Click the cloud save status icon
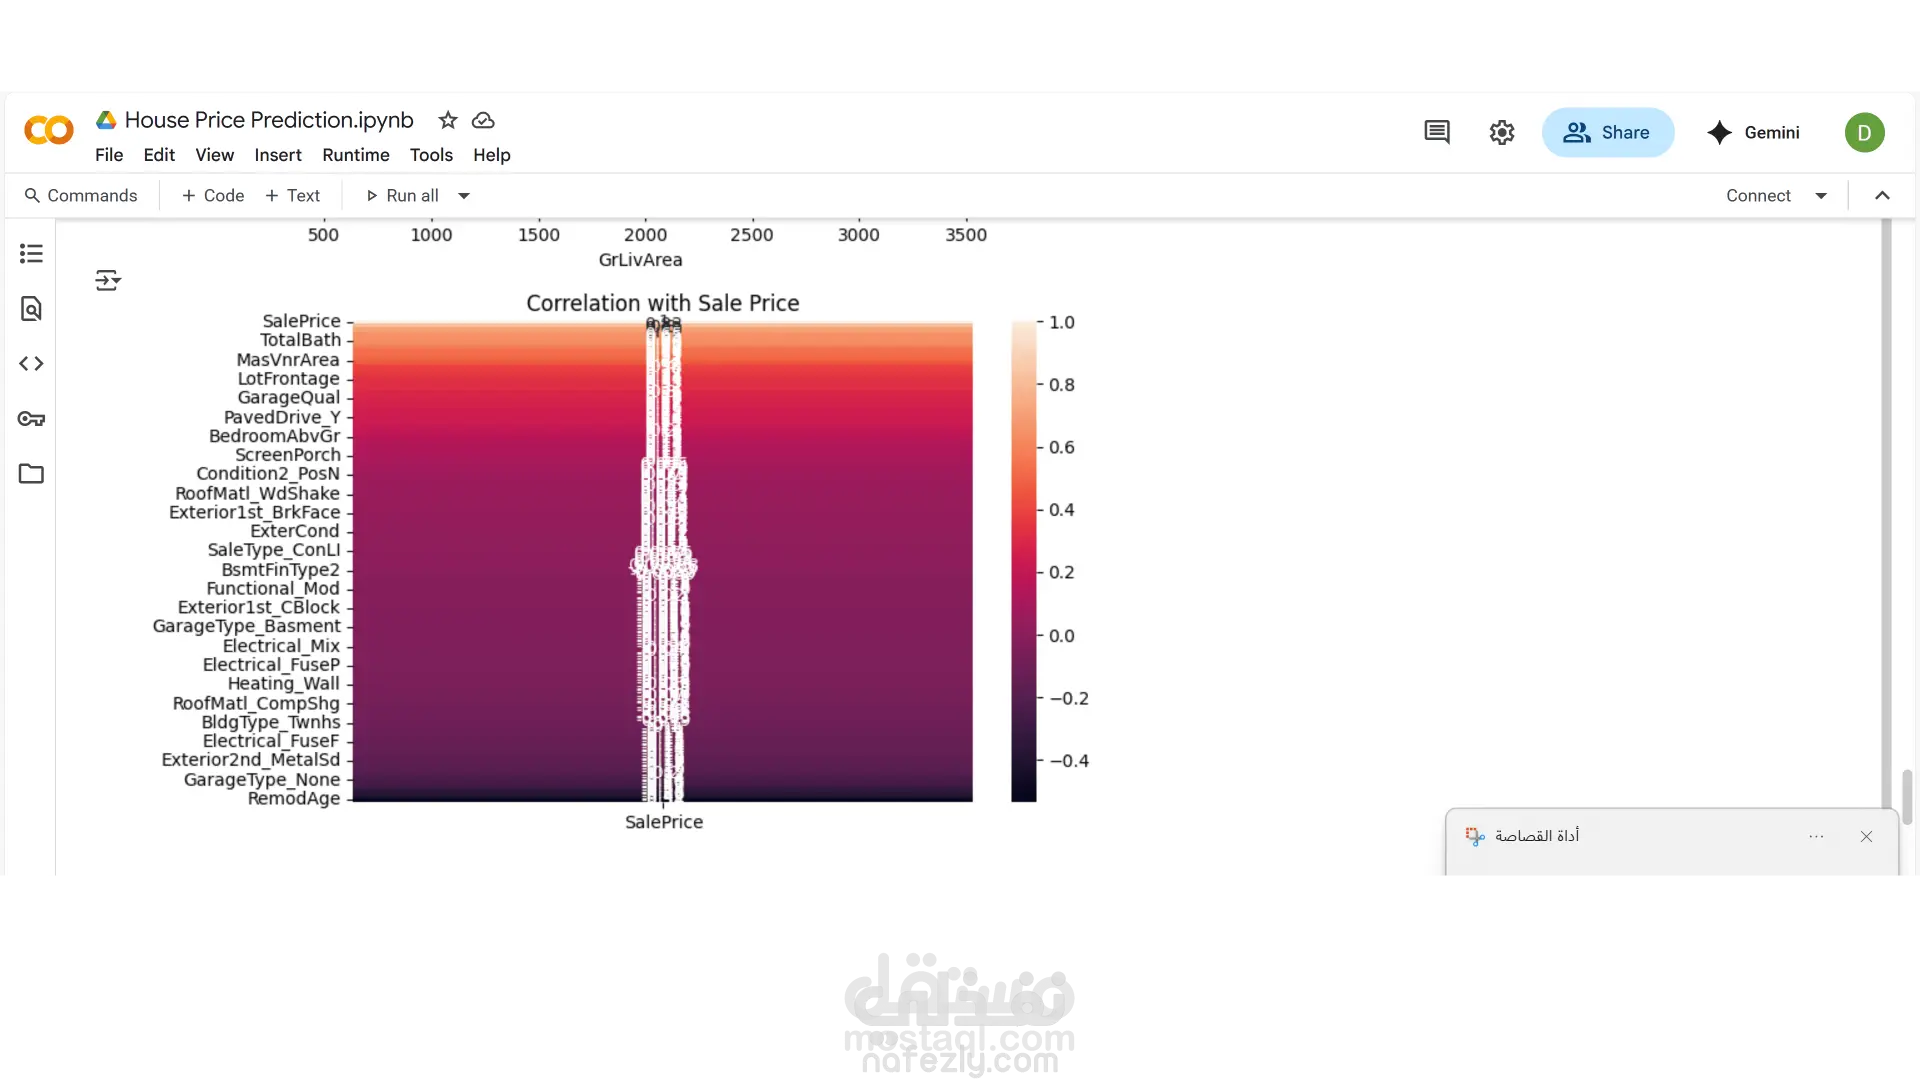Screen dimensions: 1920x1080 click(x=483, y=120)
